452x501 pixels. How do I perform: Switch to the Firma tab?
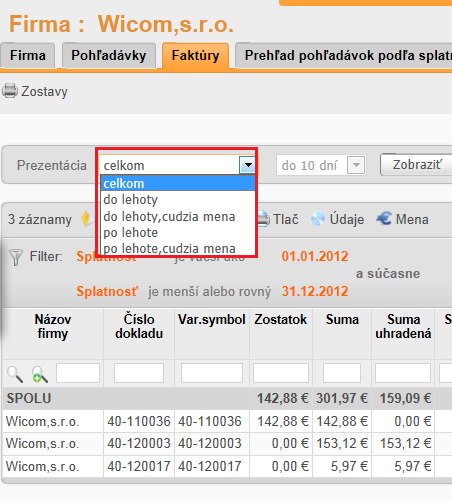coord(28,55)
